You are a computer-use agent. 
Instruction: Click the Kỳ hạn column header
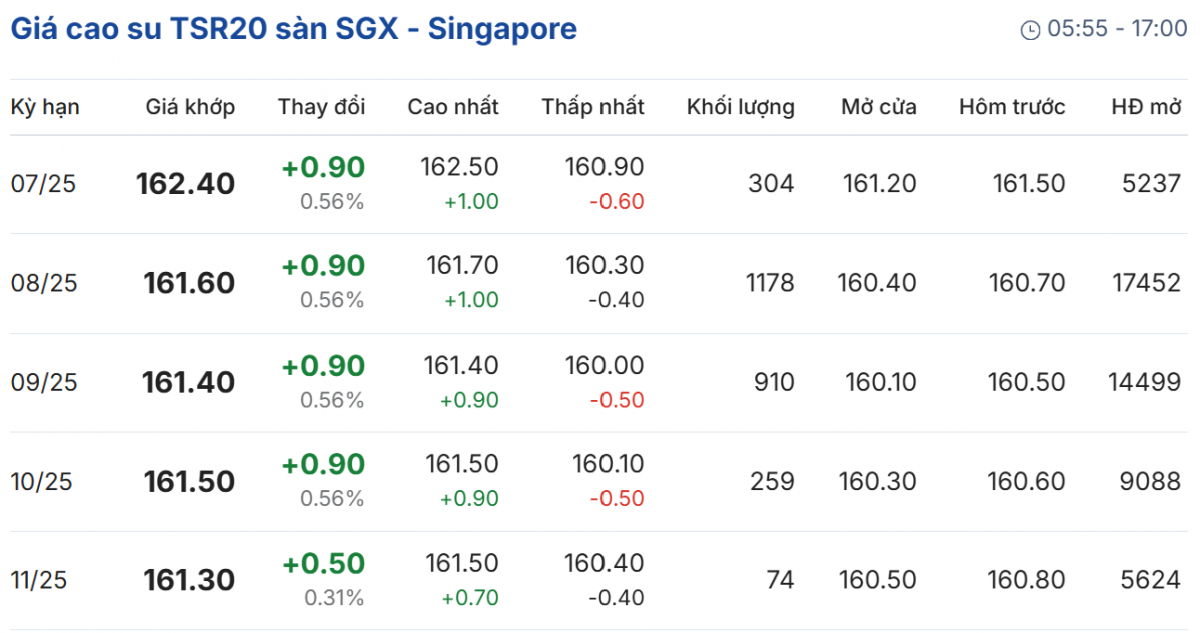45,107
